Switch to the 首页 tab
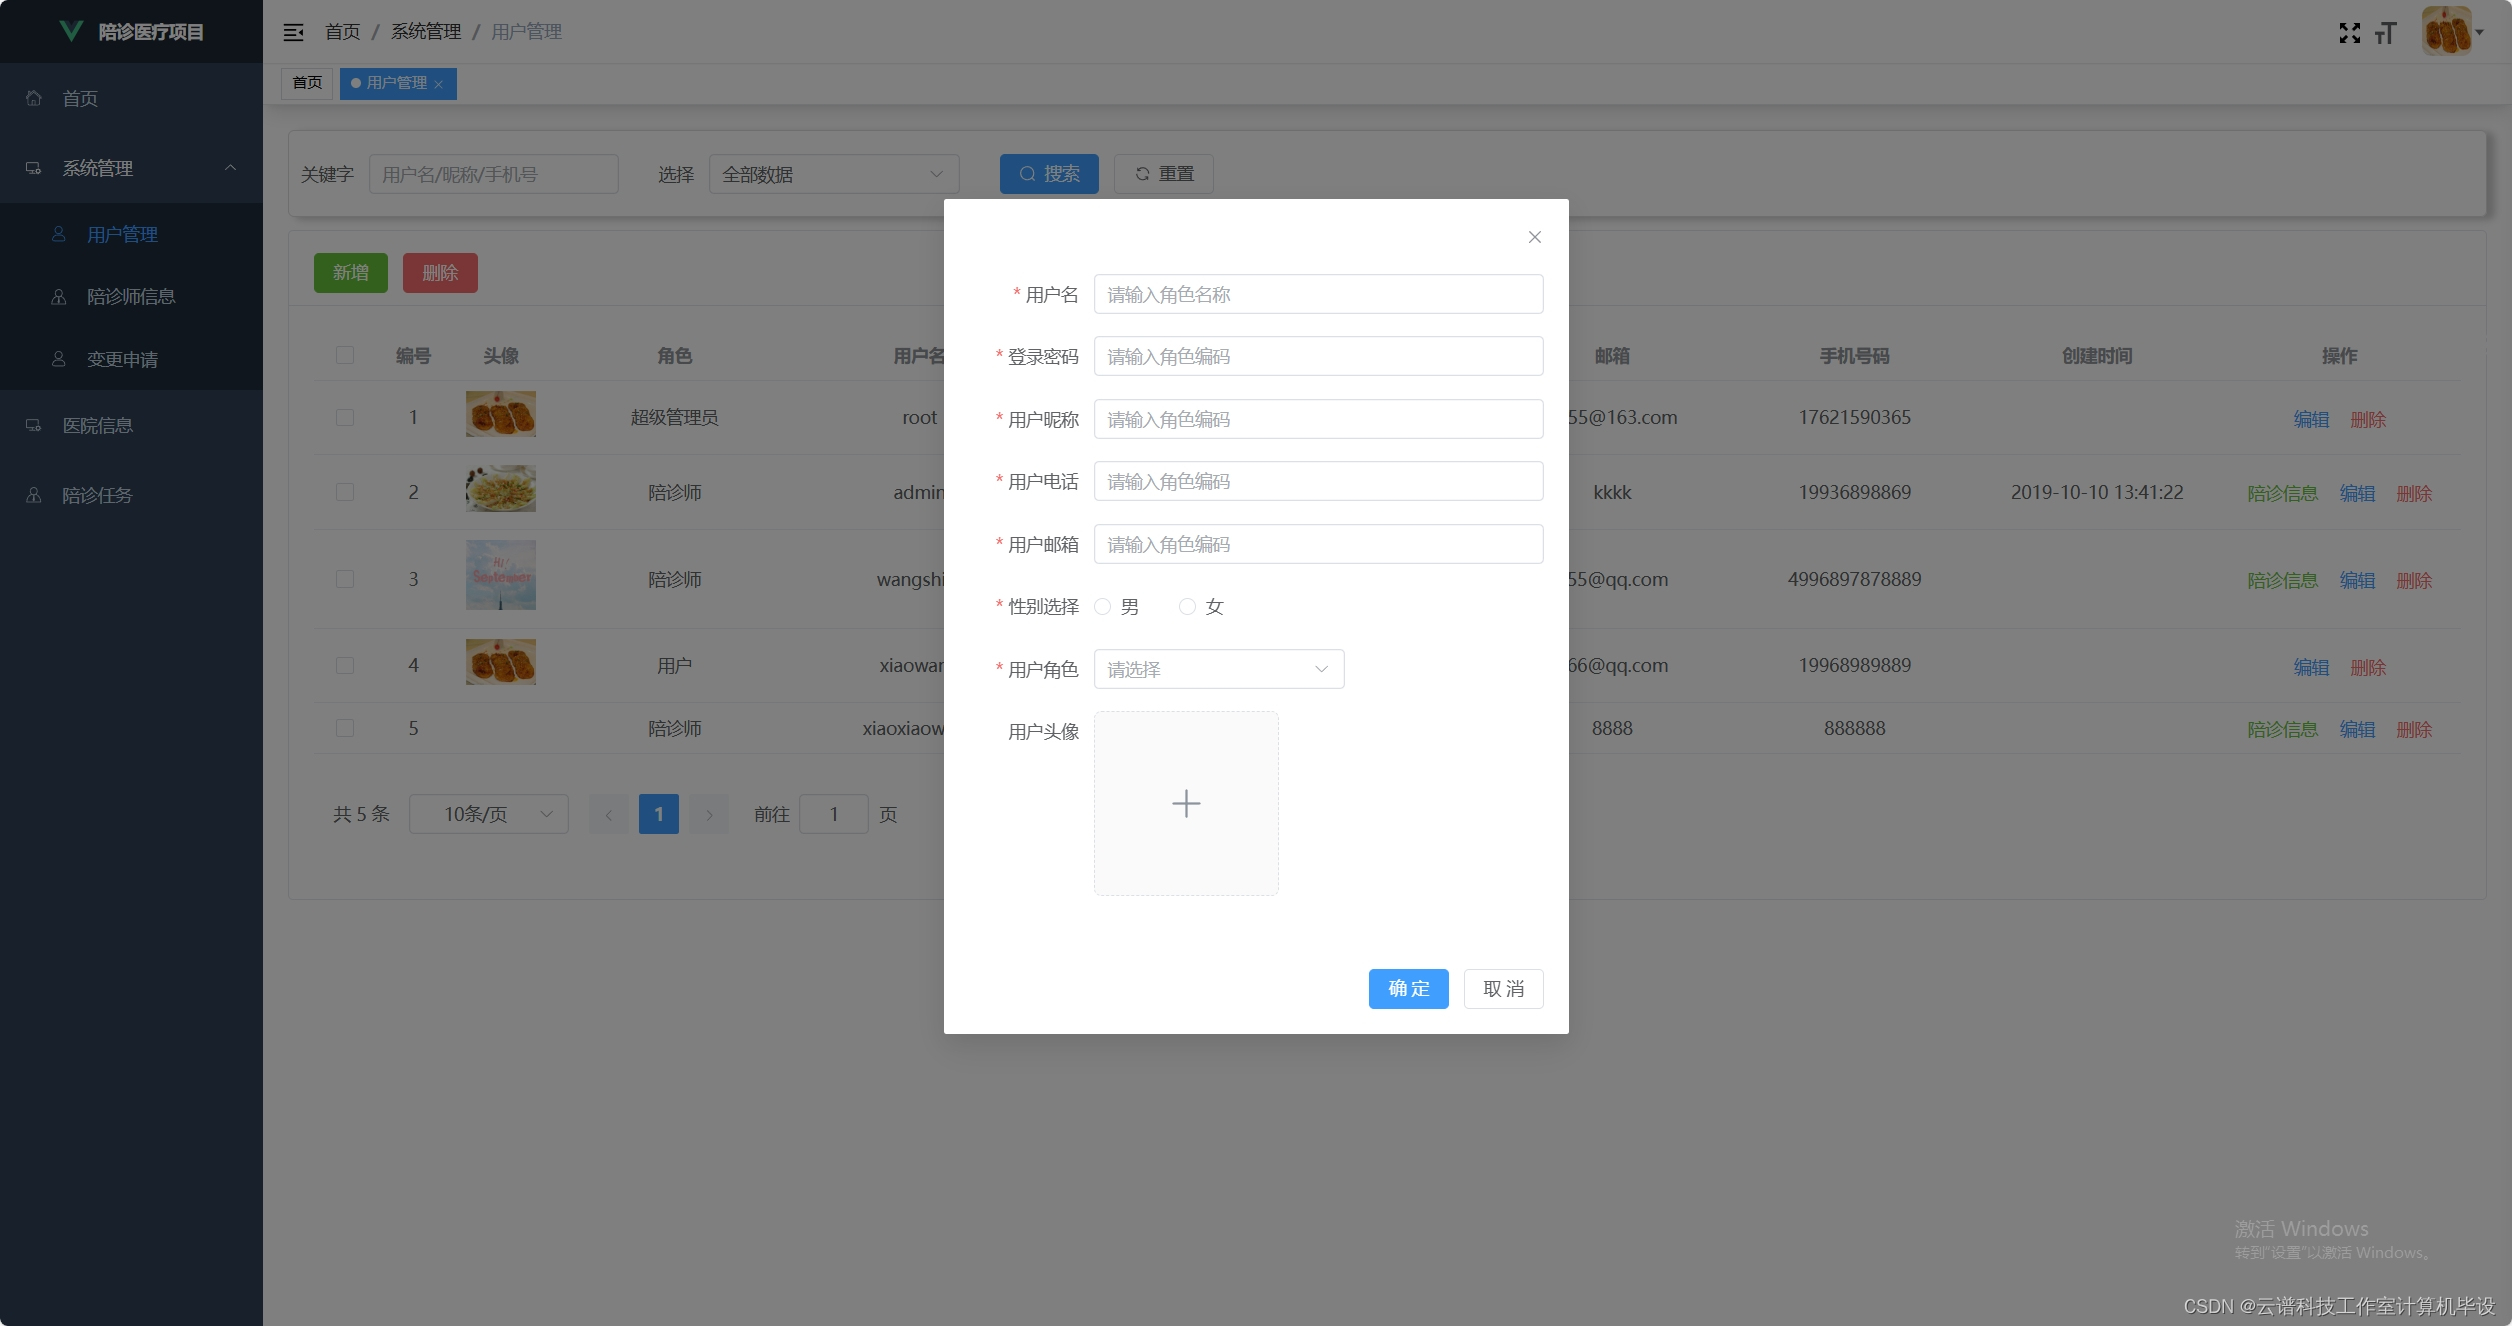Image resolution: width=2512 pixels, height=1326 pixels. coord(307,83)
